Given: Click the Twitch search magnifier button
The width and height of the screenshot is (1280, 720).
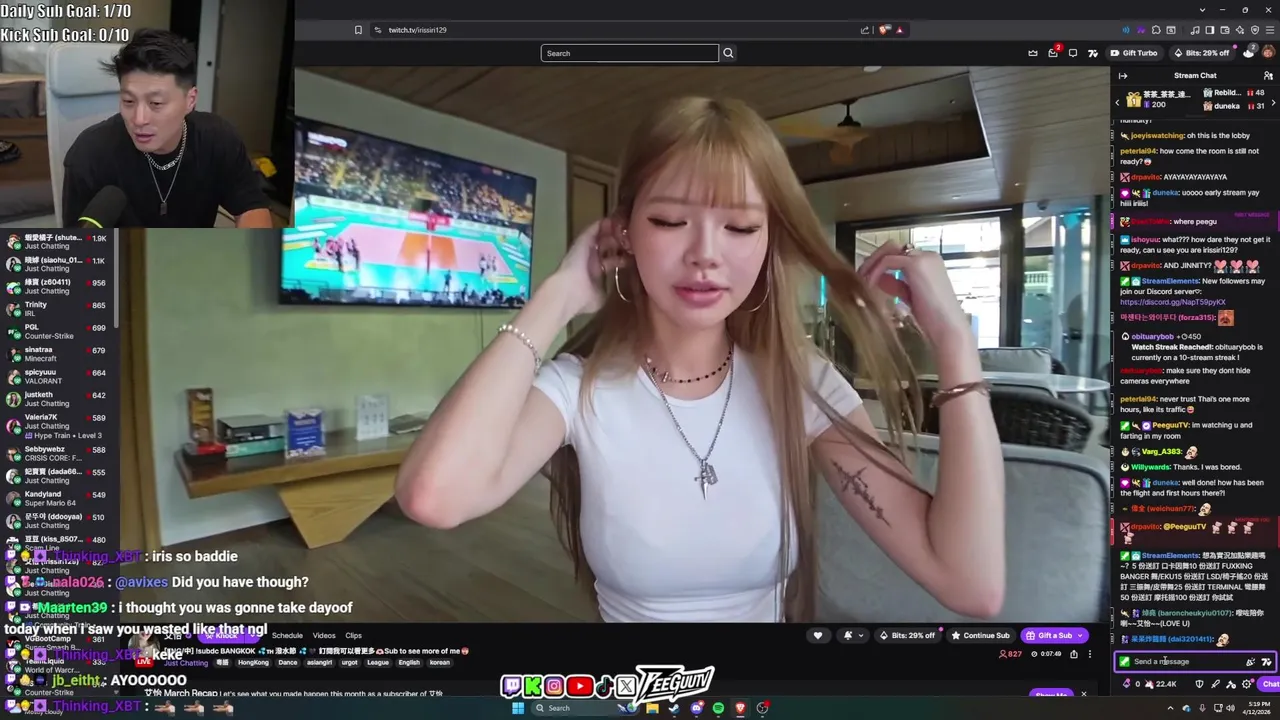Looking at the screenshot, I should tap(728, 53).
